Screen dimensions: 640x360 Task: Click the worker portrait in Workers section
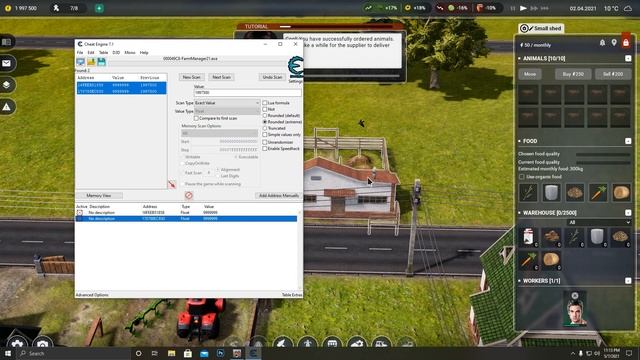(575, 309)
